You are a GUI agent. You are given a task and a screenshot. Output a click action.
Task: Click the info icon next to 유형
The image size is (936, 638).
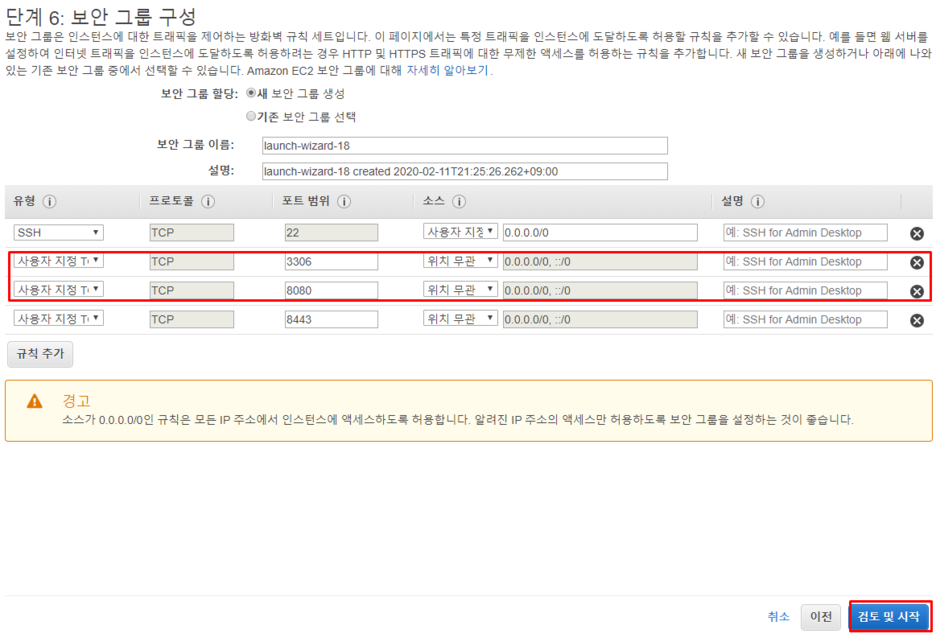click(50, 202)
